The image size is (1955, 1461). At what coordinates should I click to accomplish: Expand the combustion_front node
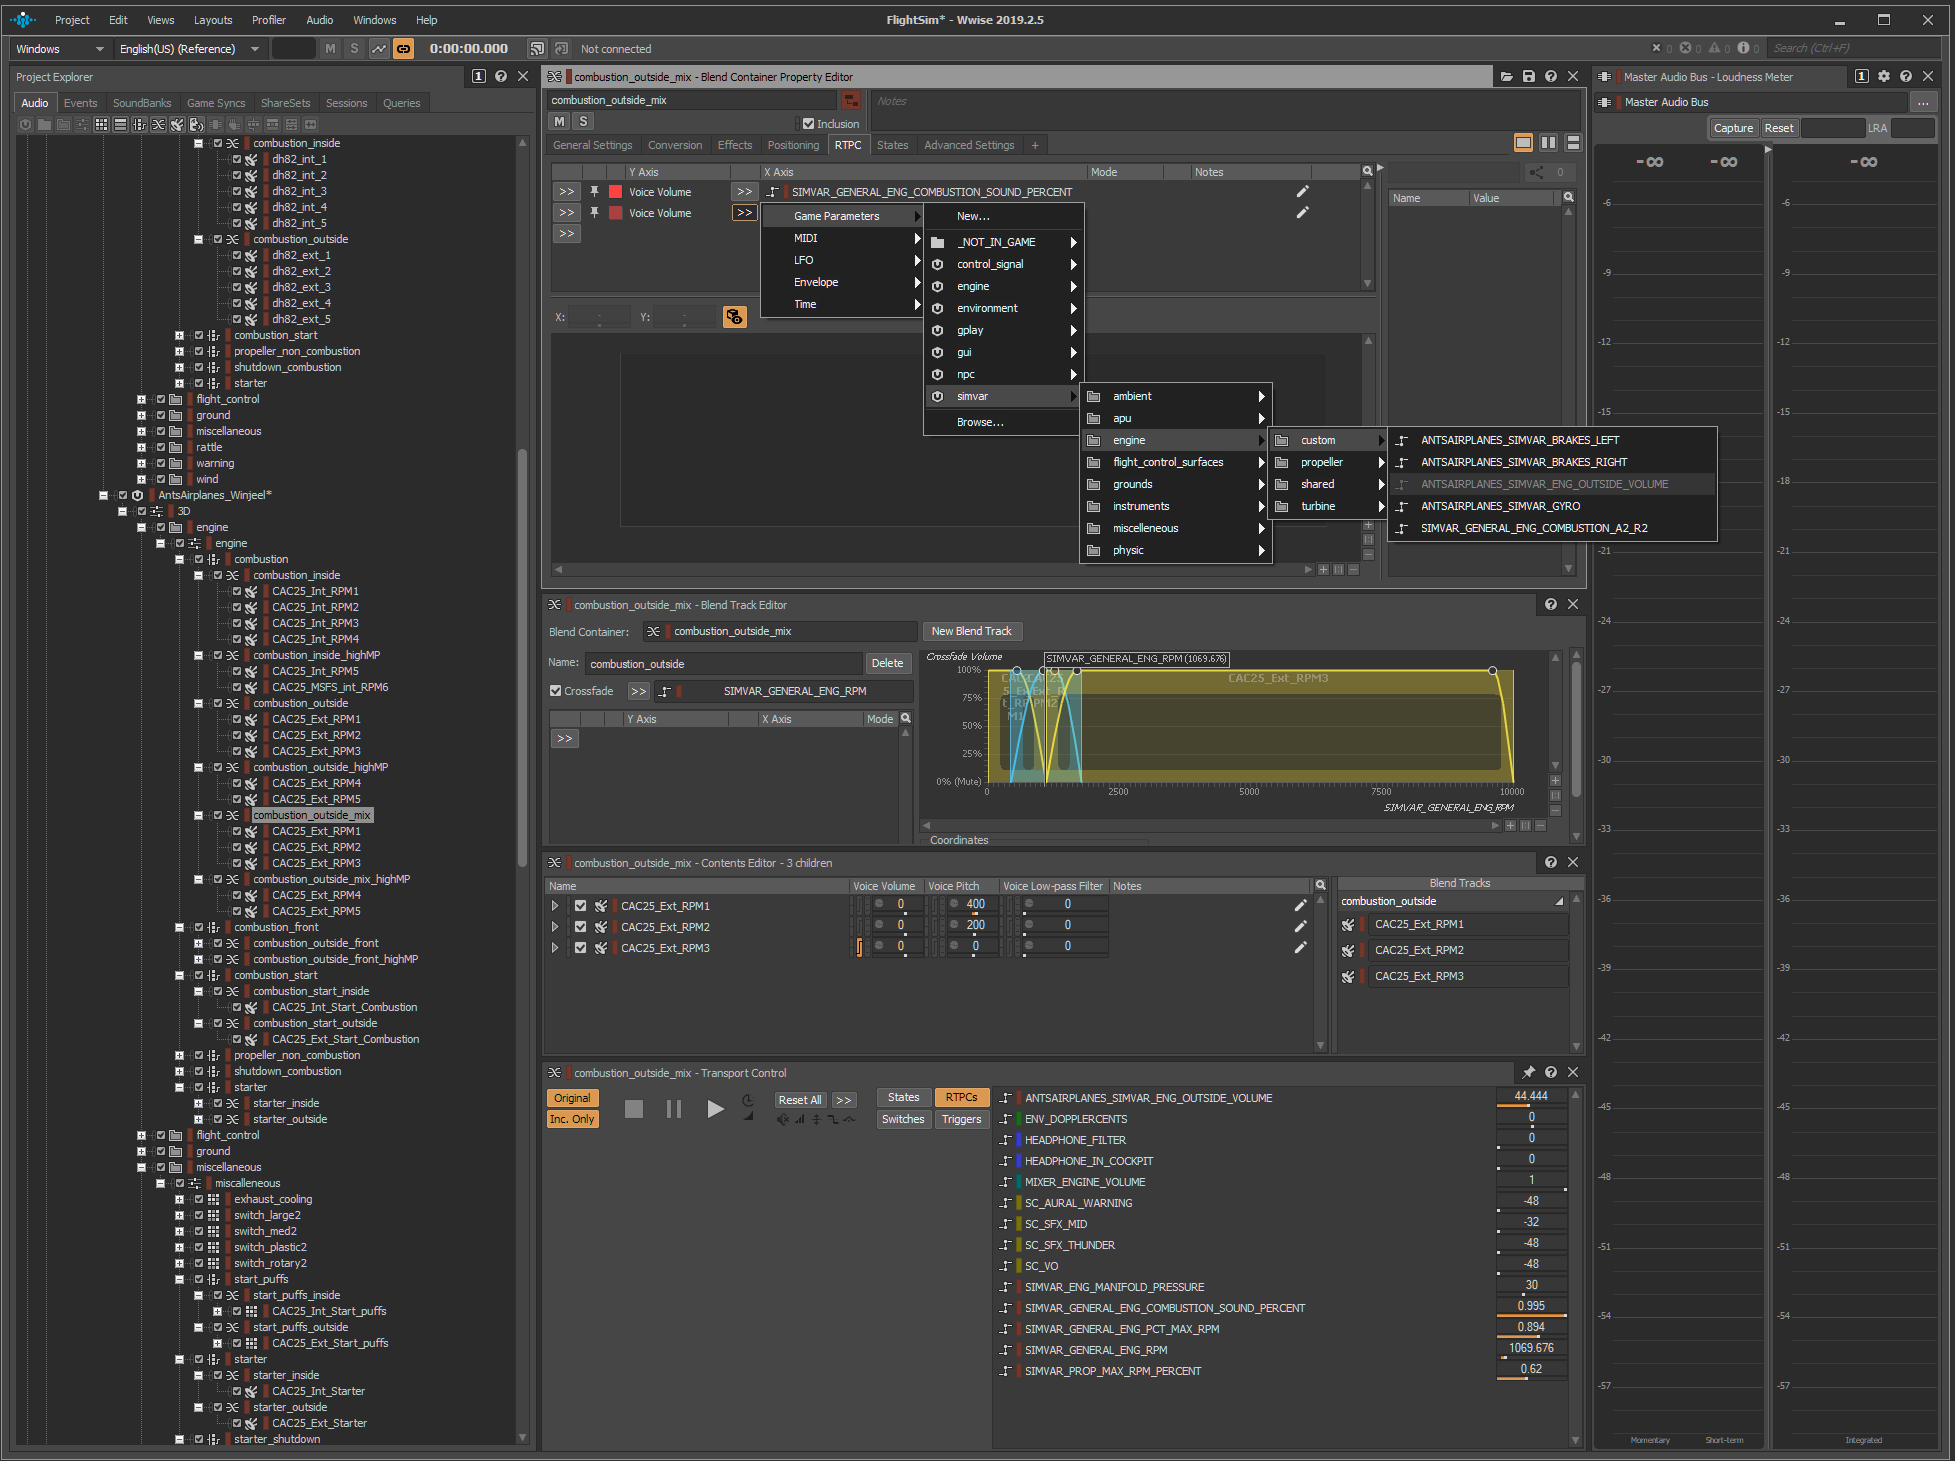click(179, 927)
